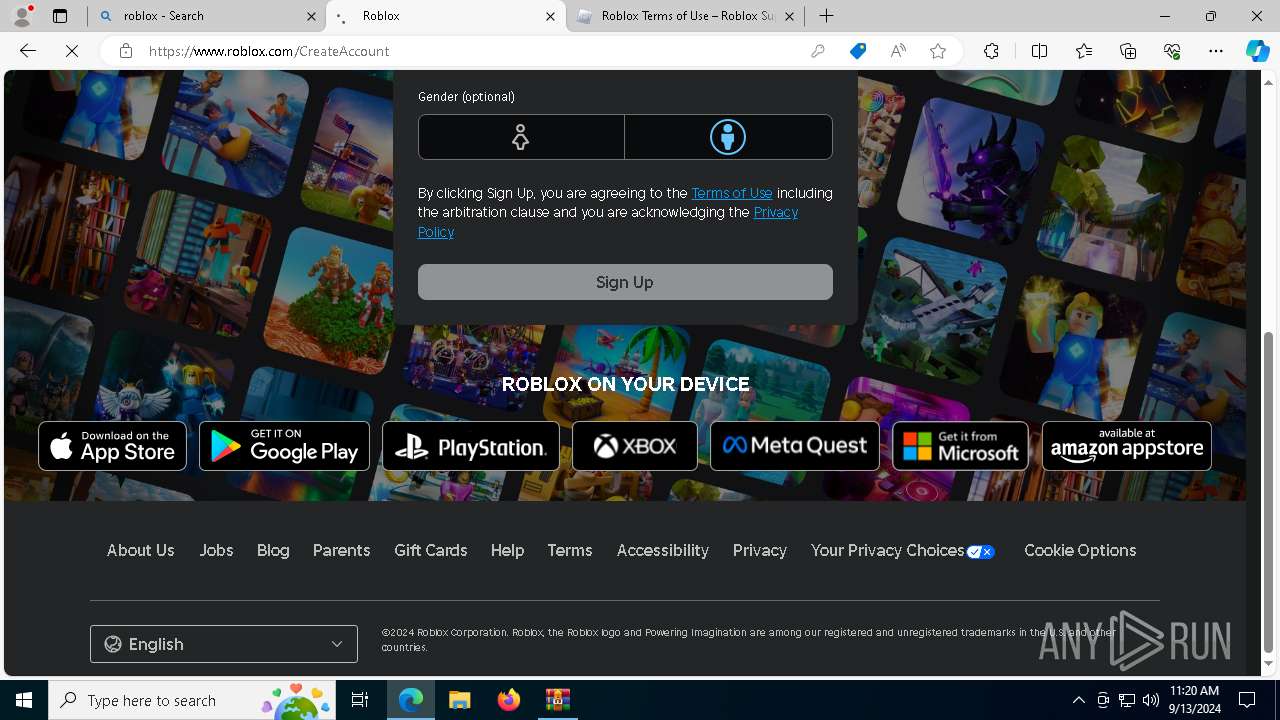Open Cookie Options in footer
Viewport: 1280px width, 720px height.
click(1080, 551)
